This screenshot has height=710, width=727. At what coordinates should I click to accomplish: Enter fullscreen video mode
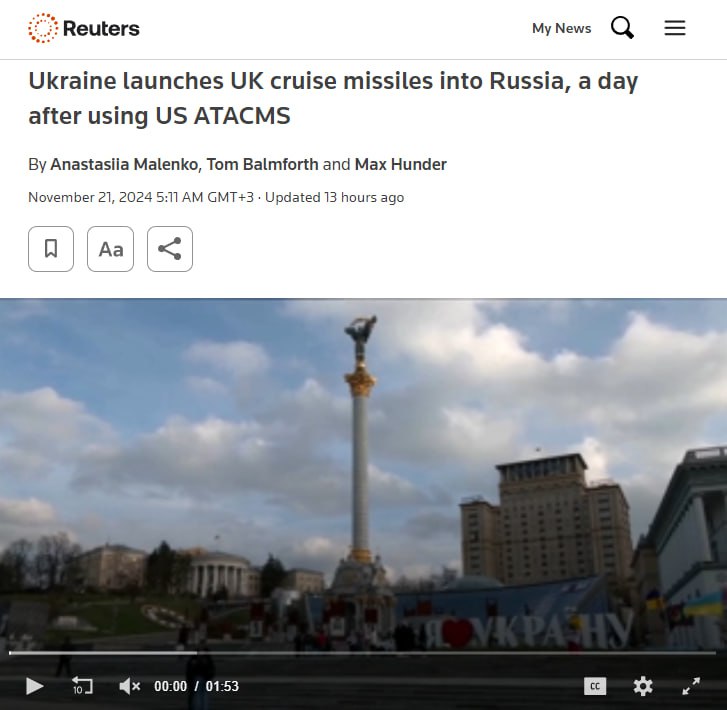pos(691,686)
